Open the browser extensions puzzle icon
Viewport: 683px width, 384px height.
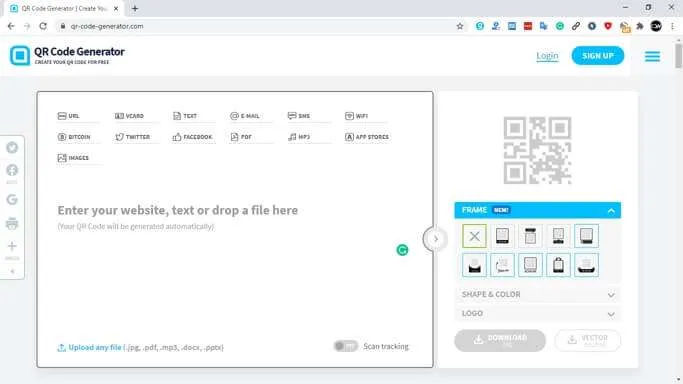point(639,26)
